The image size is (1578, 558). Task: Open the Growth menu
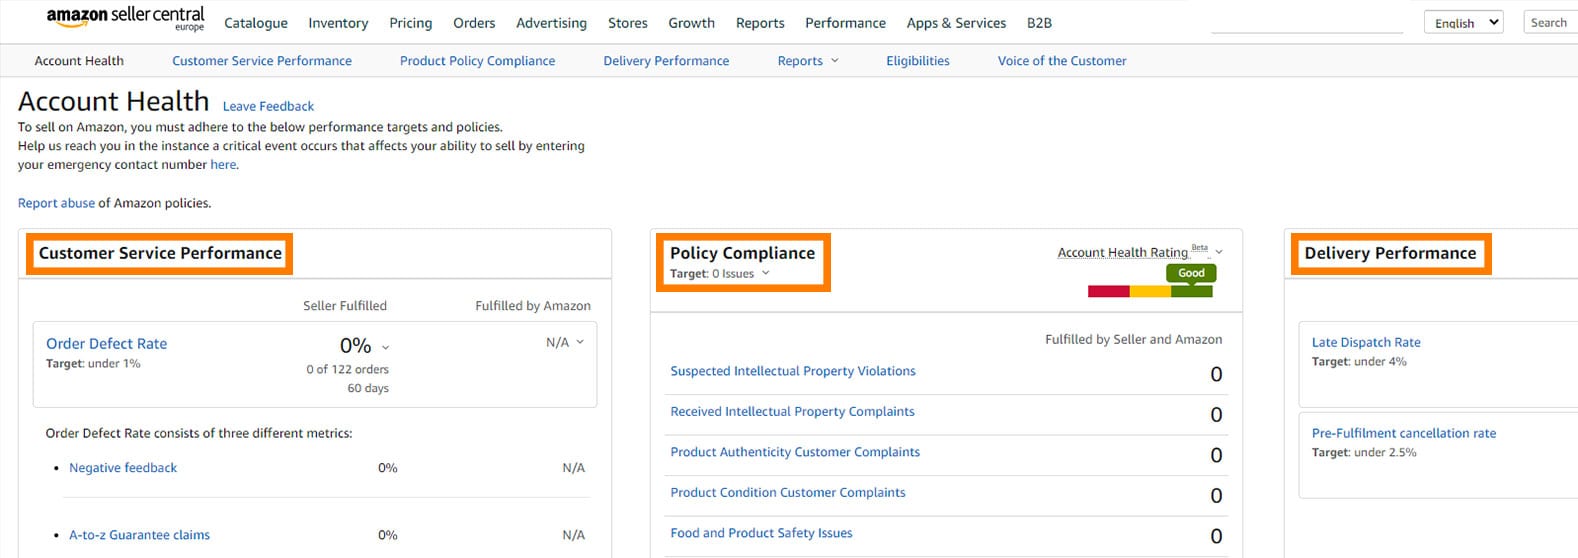click(x=692, y=23)
